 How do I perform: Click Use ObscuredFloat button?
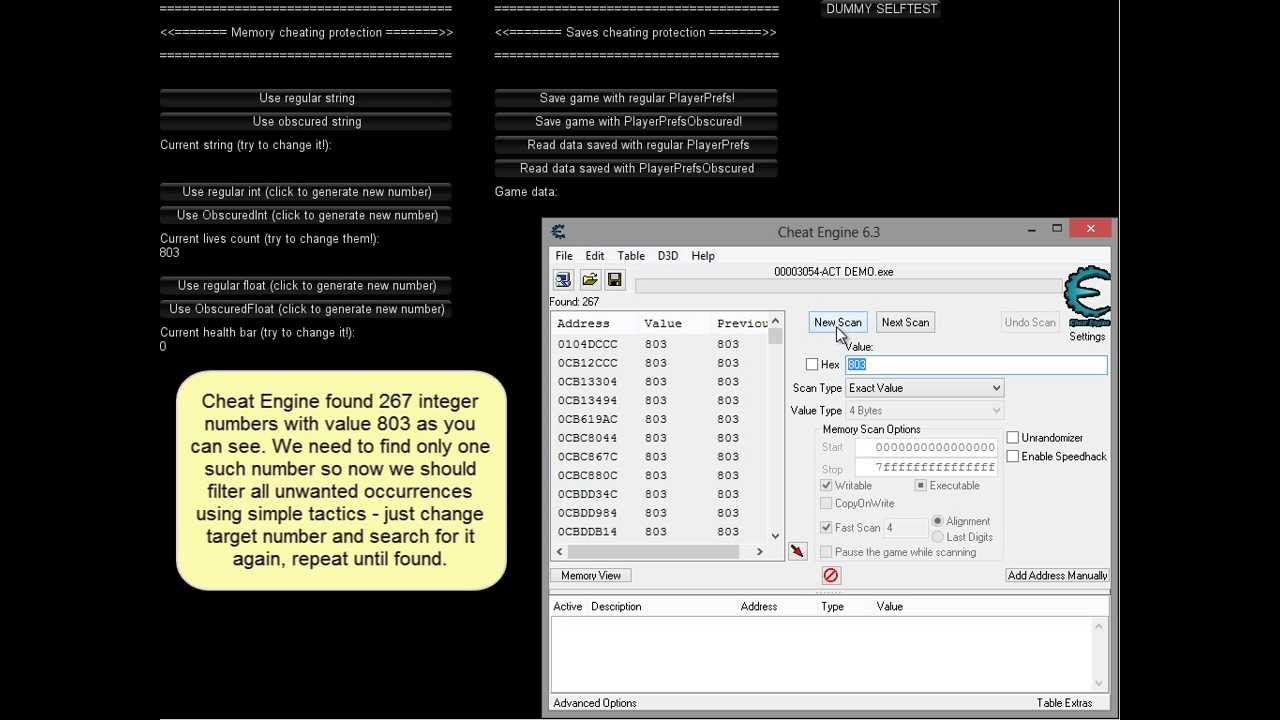[306, 309]
